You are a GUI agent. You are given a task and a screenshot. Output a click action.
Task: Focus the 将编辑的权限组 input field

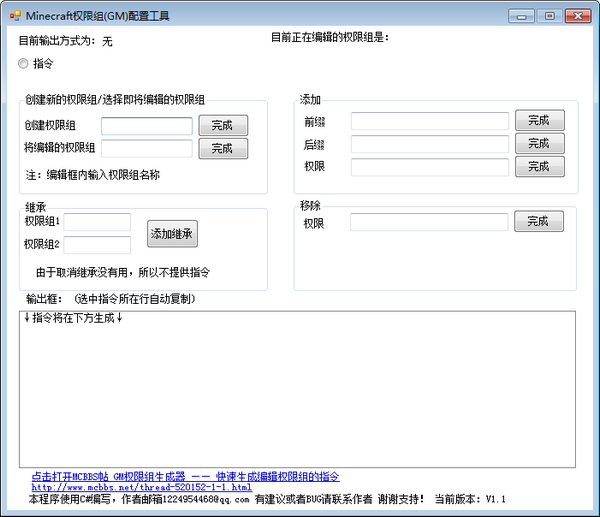tap(147, 148)
